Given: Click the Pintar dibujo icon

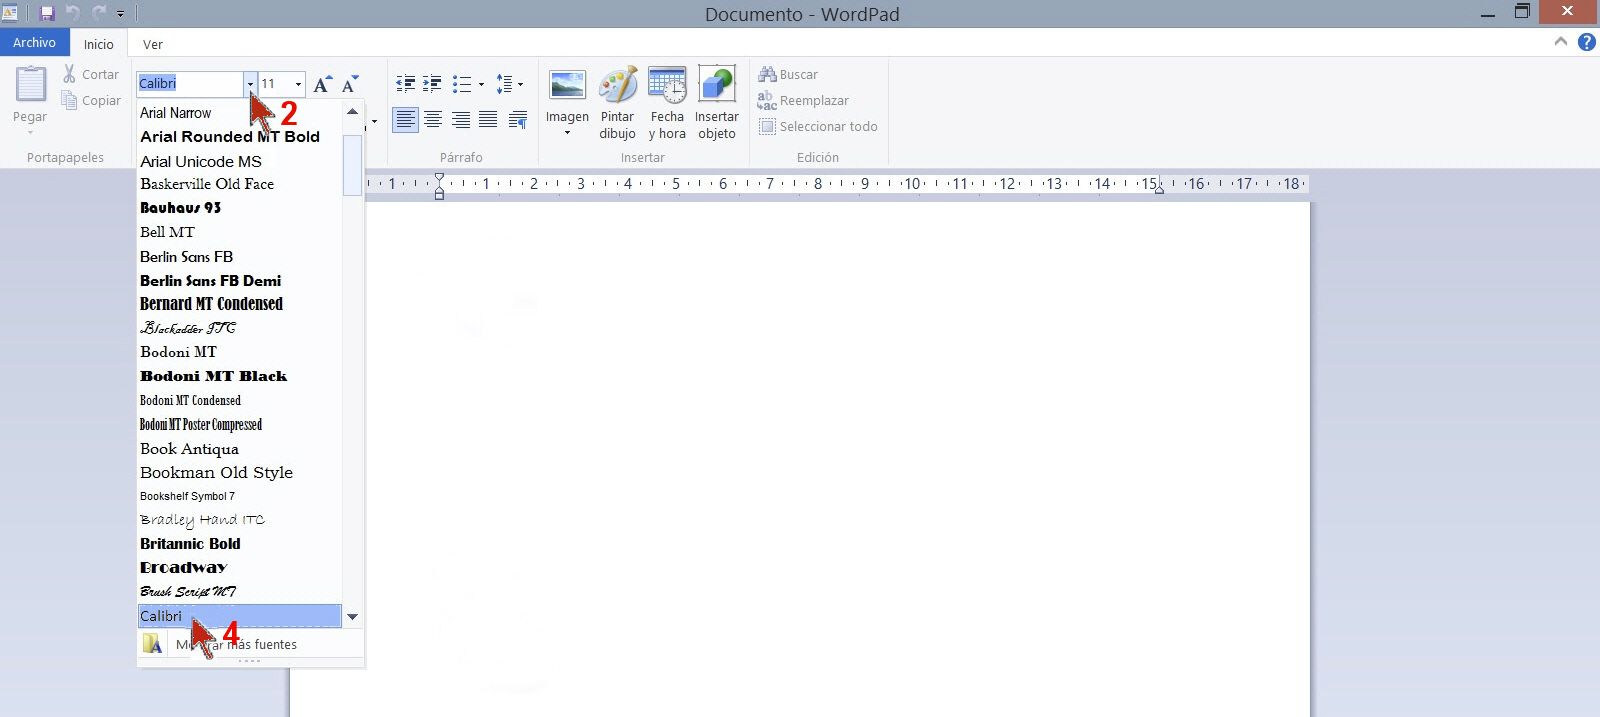Looking at the screenshot, I should 617,87.
